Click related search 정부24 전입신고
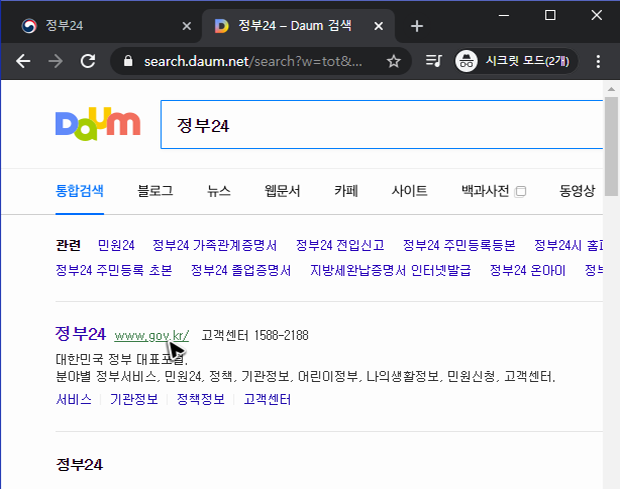The image size is (620, 489). [340, 245]
